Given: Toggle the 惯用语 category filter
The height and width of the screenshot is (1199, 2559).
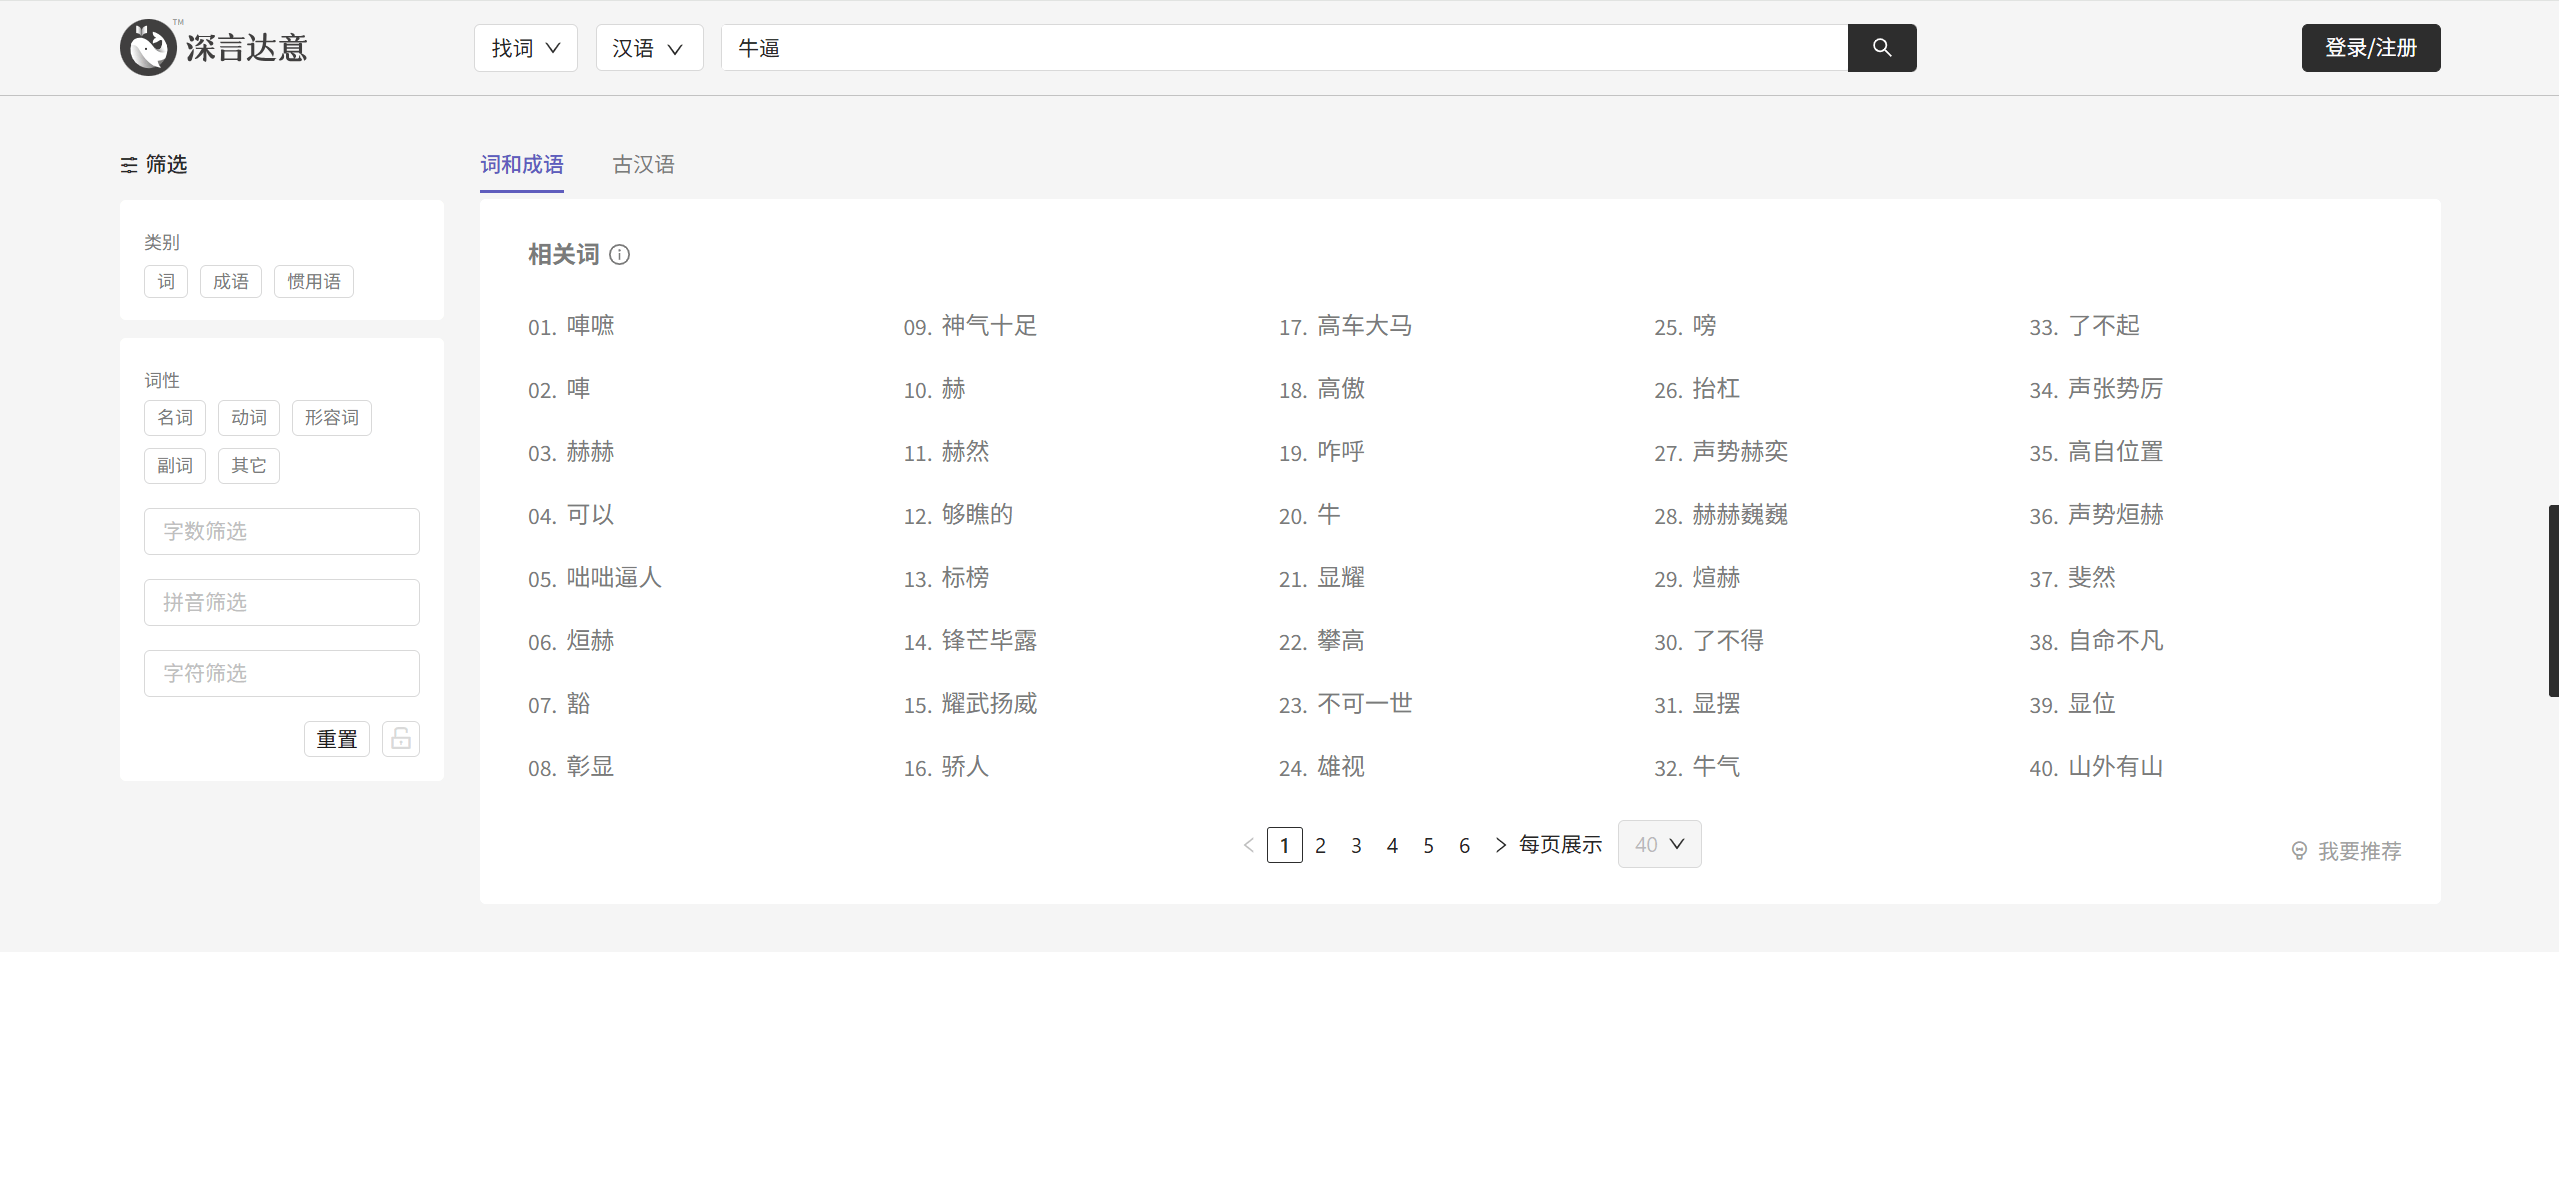Looking at the screenshot, I should point(313,281).
